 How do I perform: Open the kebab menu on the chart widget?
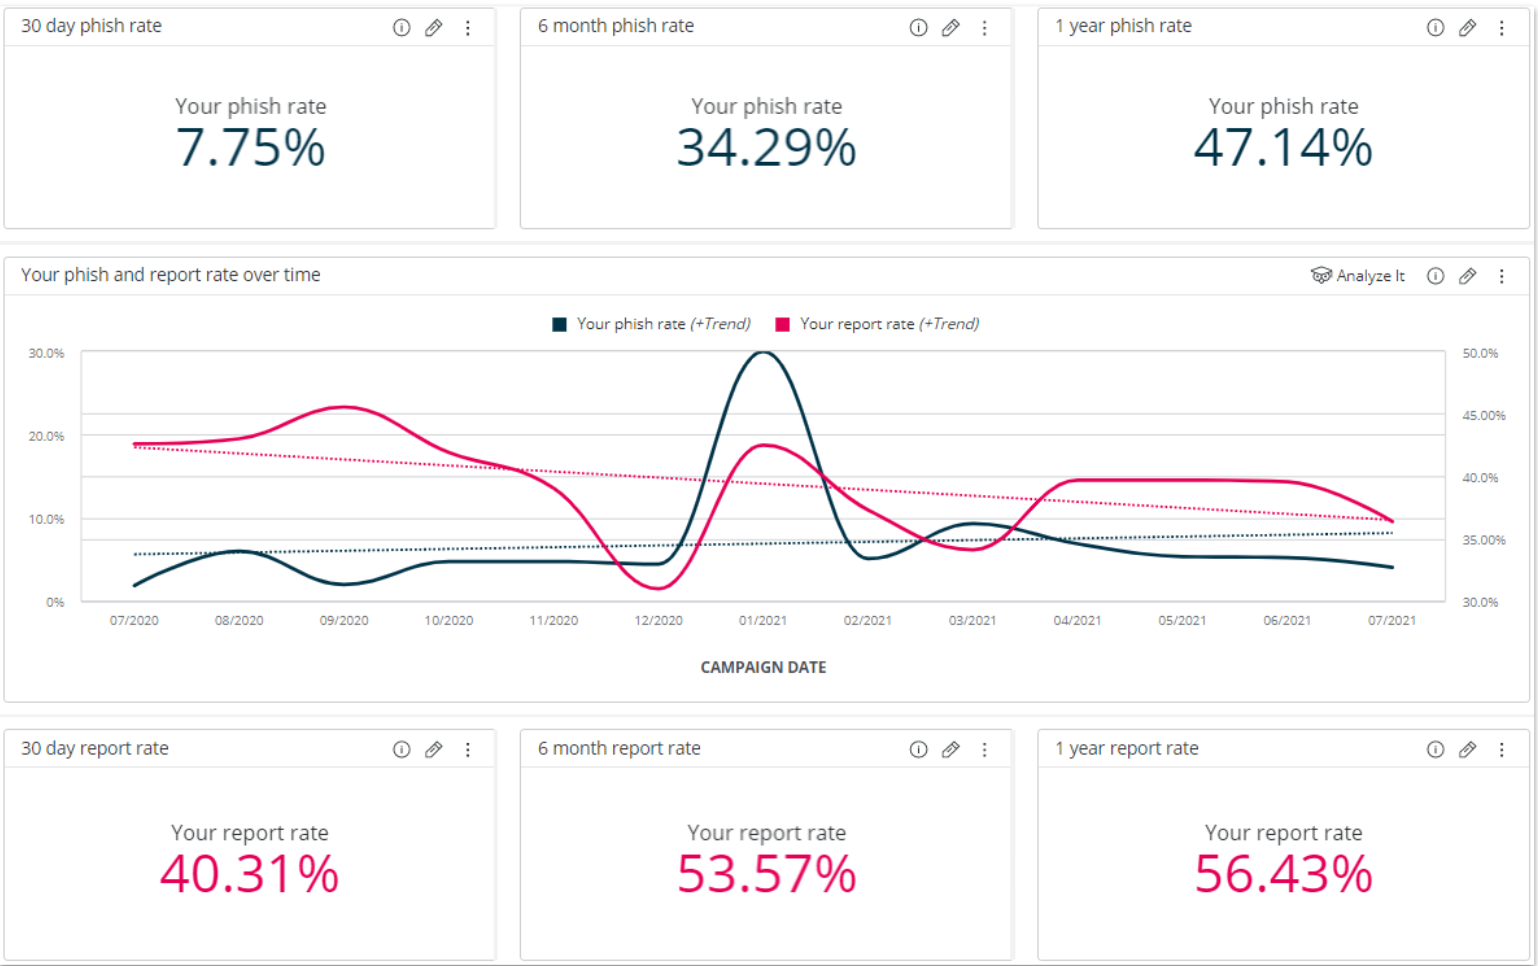(1502, 276)
